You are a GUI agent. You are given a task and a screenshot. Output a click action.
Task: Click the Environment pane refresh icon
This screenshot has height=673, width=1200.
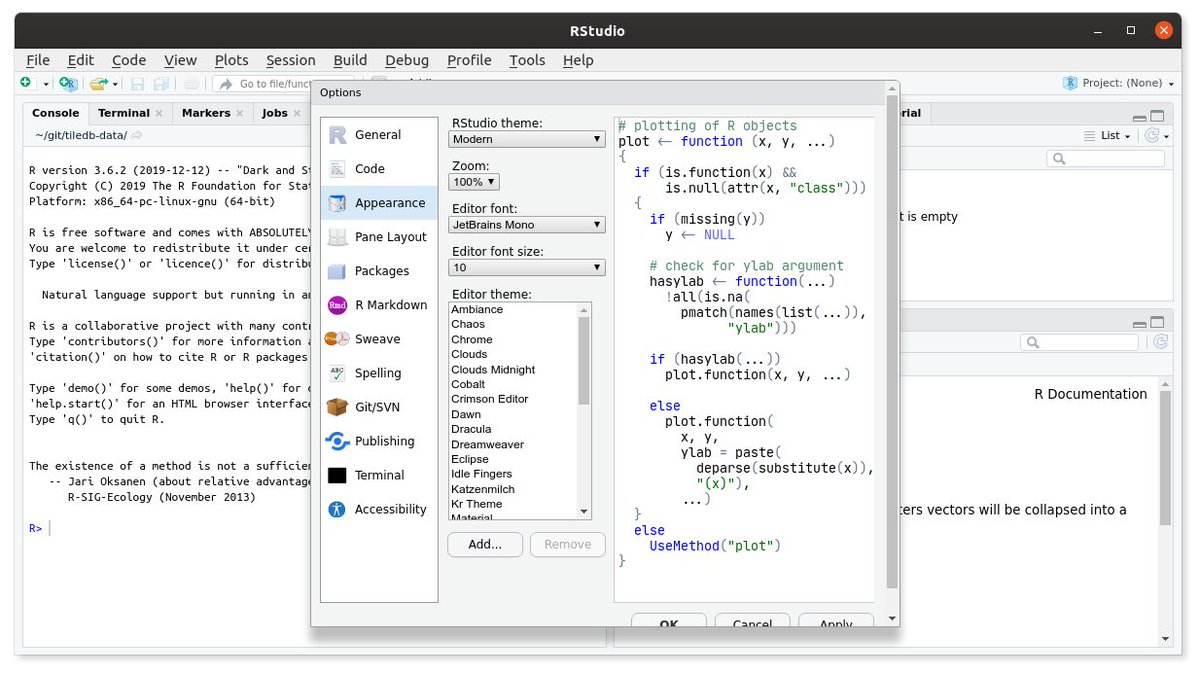1152,135
